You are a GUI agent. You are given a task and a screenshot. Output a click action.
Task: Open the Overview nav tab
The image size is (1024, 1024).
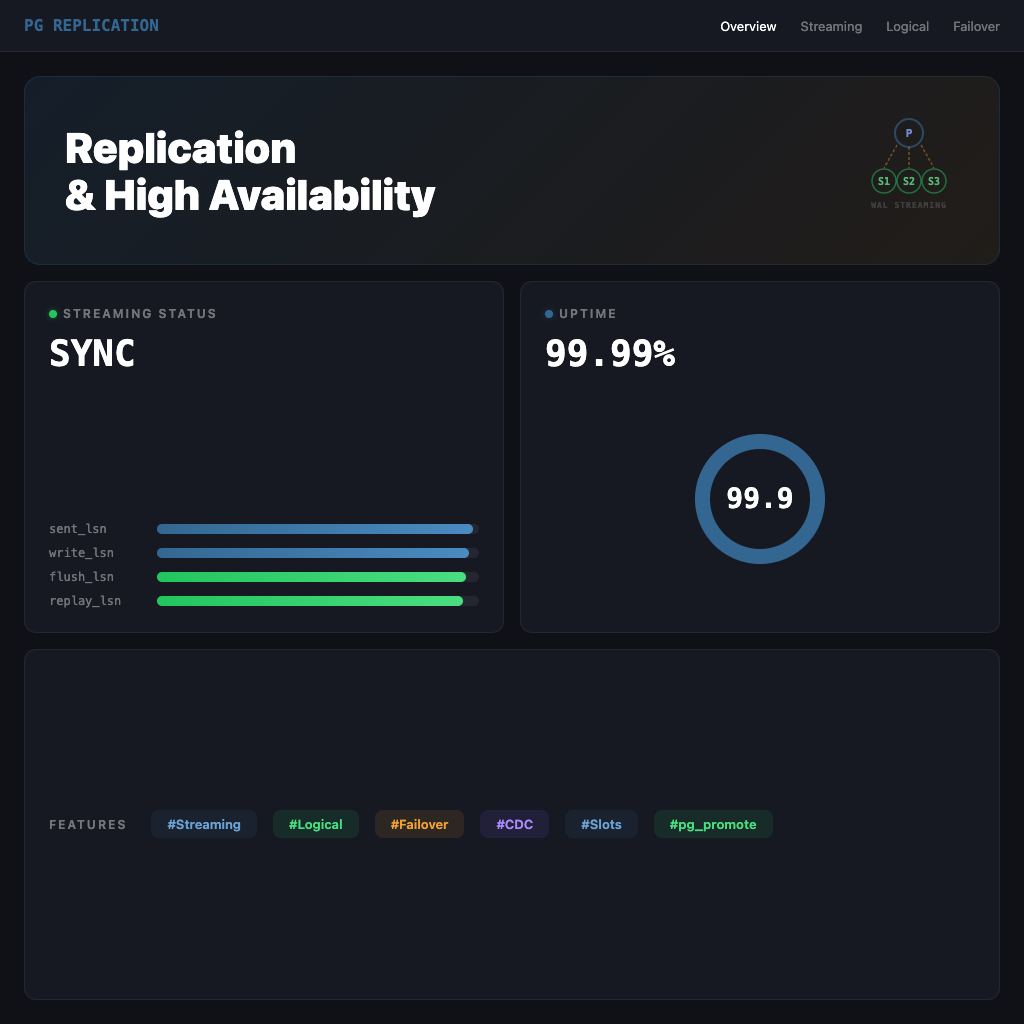coord(748,27)
